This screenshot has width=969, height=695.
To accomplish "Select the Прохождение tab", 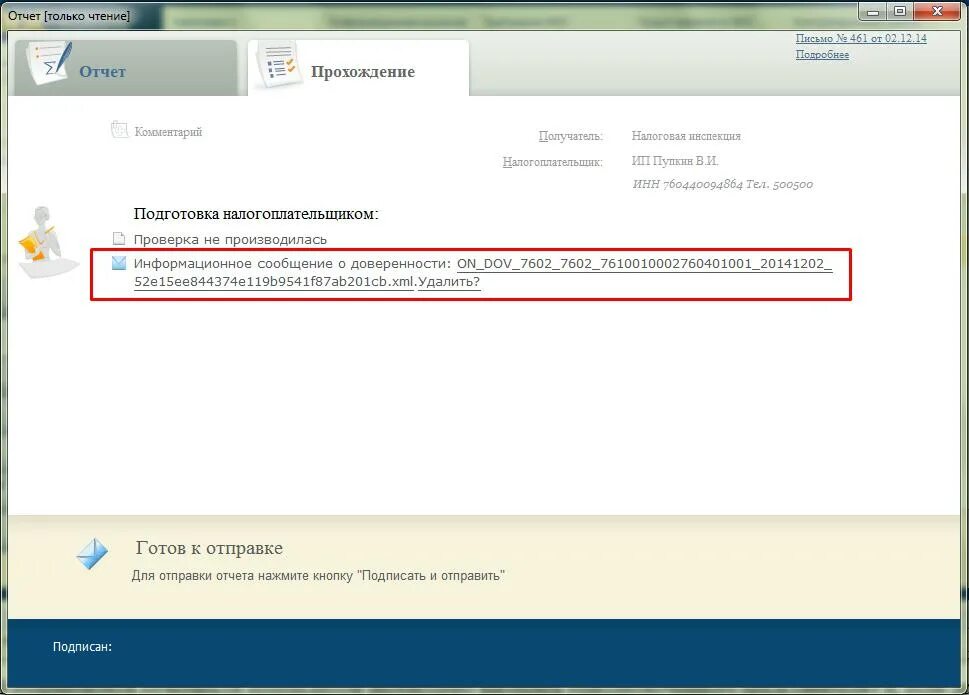I will [358, 69].
